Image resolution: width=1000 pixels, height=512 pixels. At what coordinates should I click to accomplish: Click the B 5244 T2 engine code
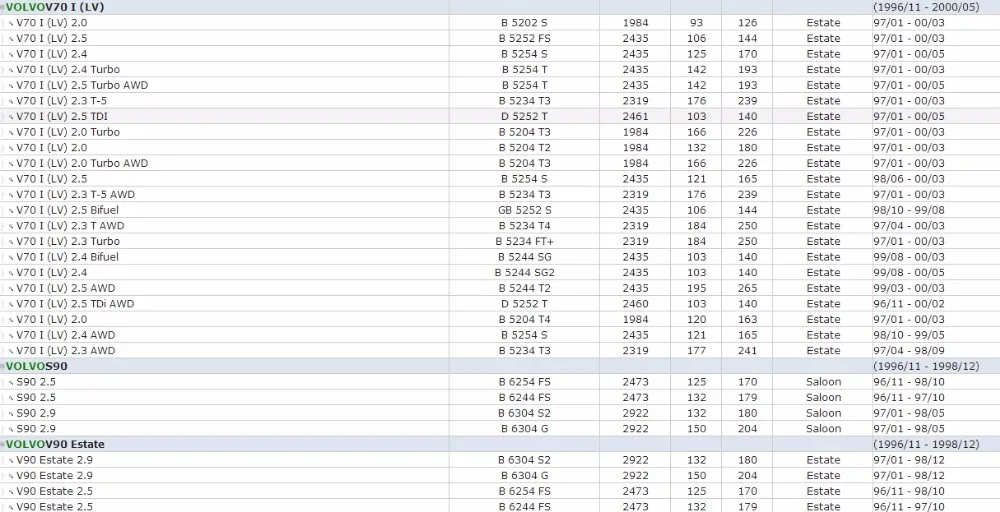pos(524,288)
